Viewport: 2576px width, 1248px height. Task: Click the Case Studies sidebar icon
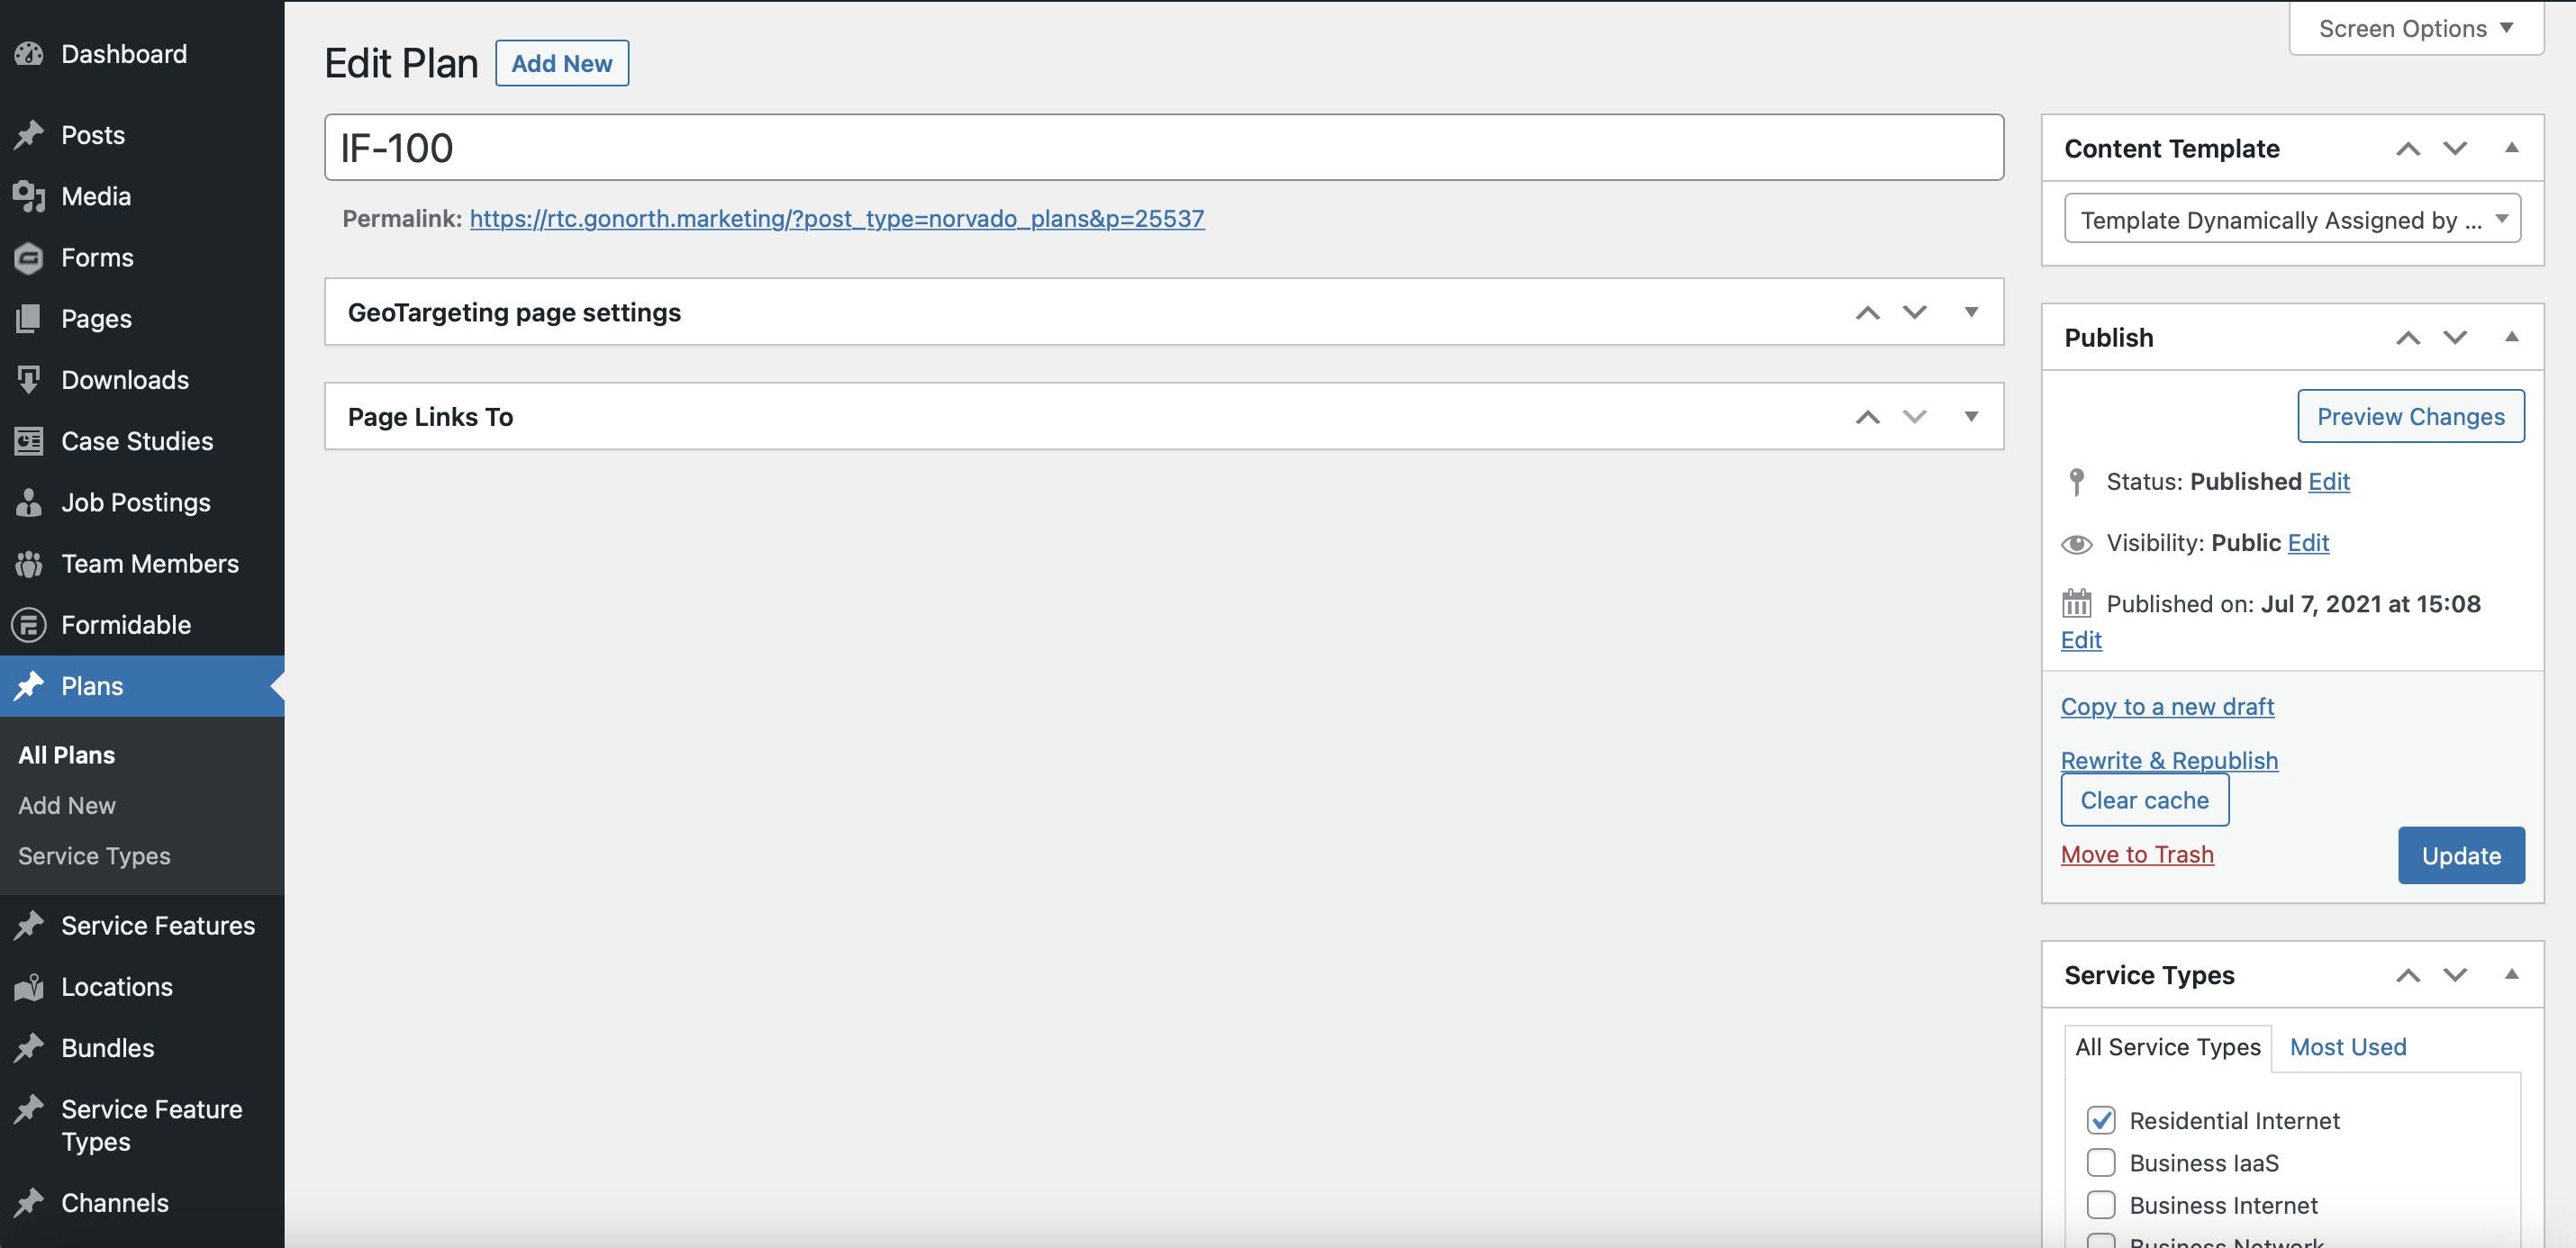pos(29,441)
